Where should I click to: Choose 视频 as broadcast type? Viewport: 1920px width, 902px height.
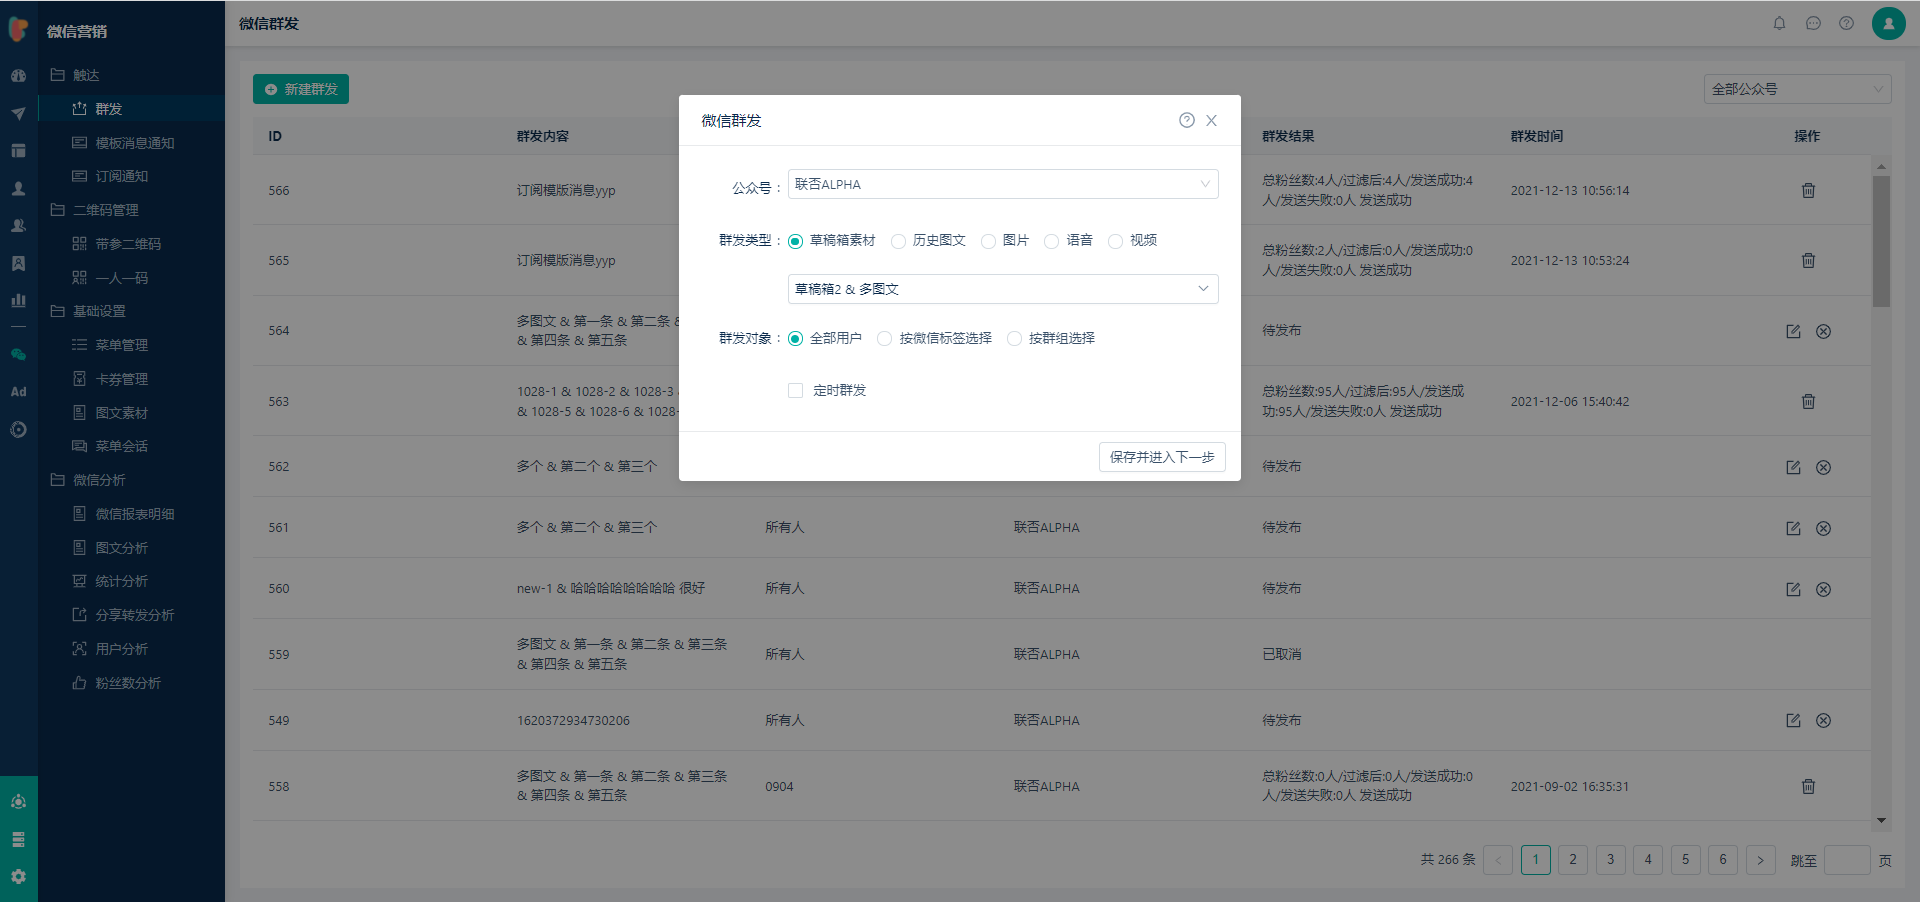(x=1115, y=241)
